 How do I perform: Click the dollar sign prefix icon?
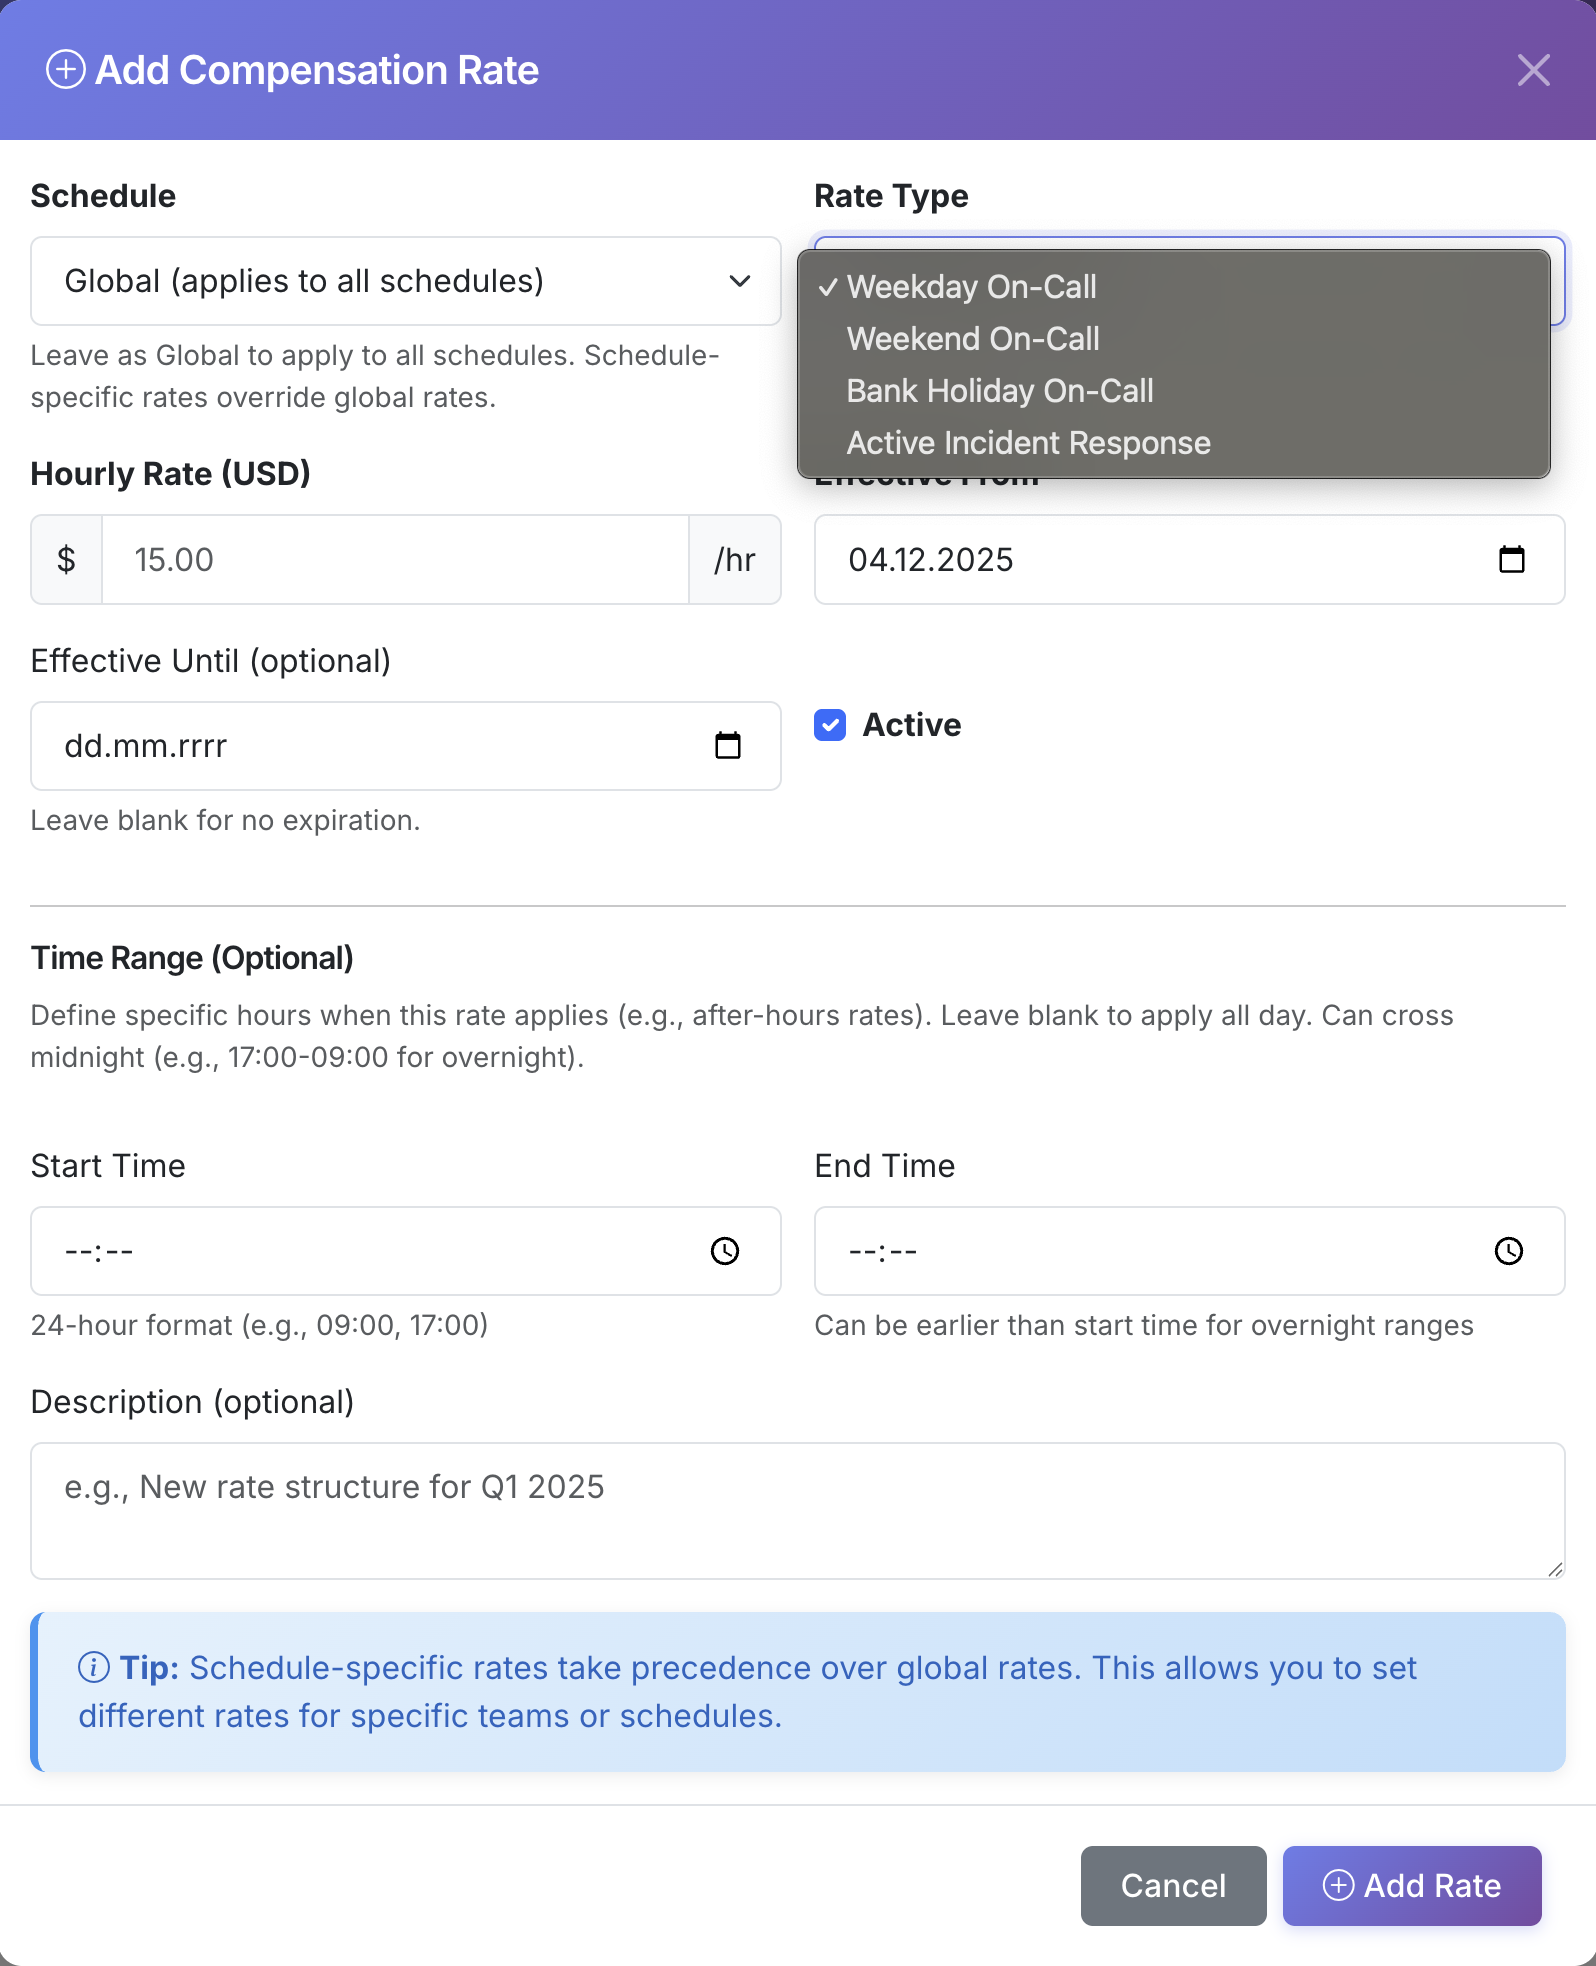click(67, 560)
